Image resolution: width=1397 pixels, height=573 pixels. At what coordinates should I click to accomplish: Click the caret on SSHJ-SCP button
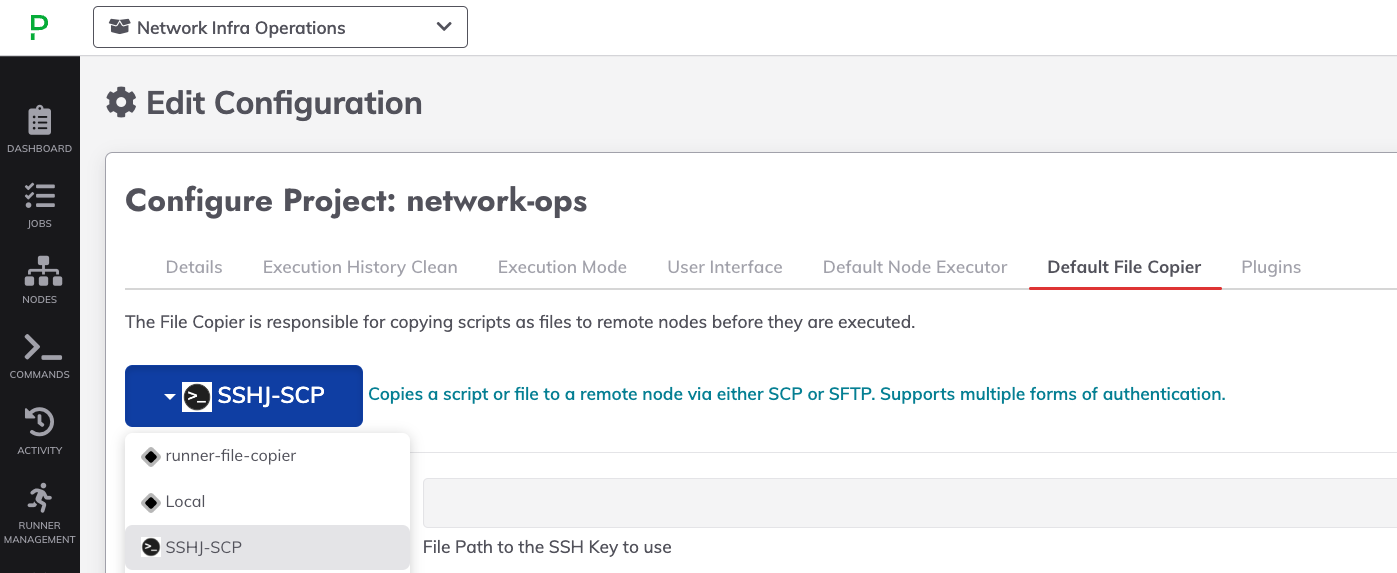170,397
